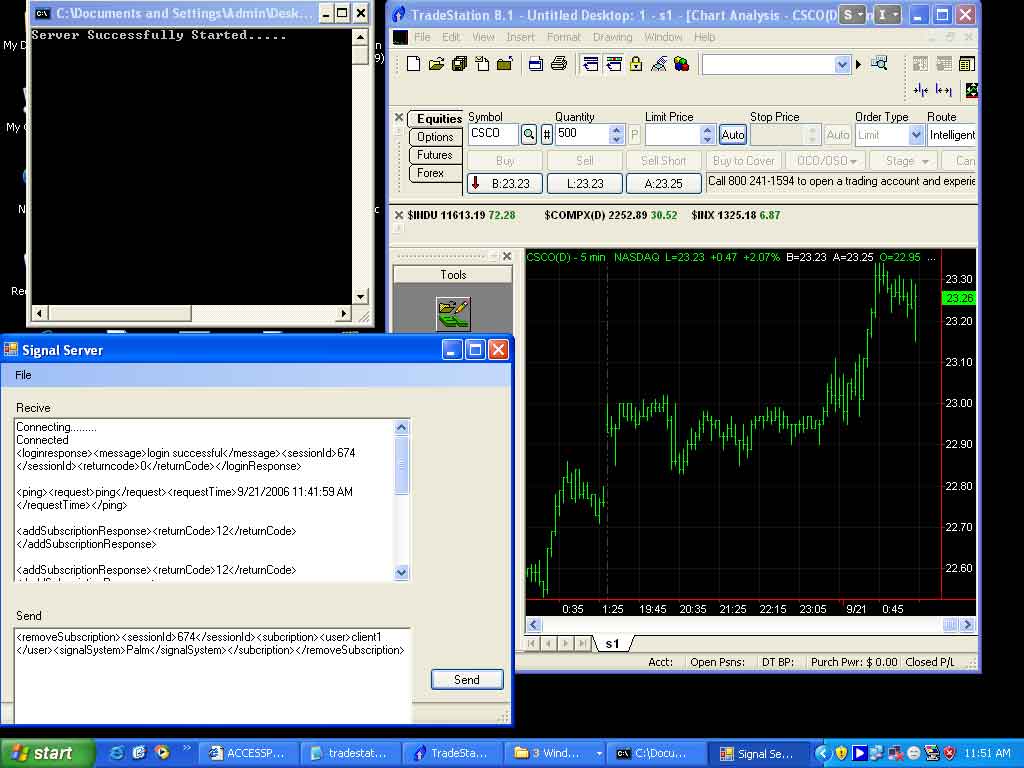Close the Tools side panel with its X
This screenshot has height=768, width=1024.
[x=507, y=257]
